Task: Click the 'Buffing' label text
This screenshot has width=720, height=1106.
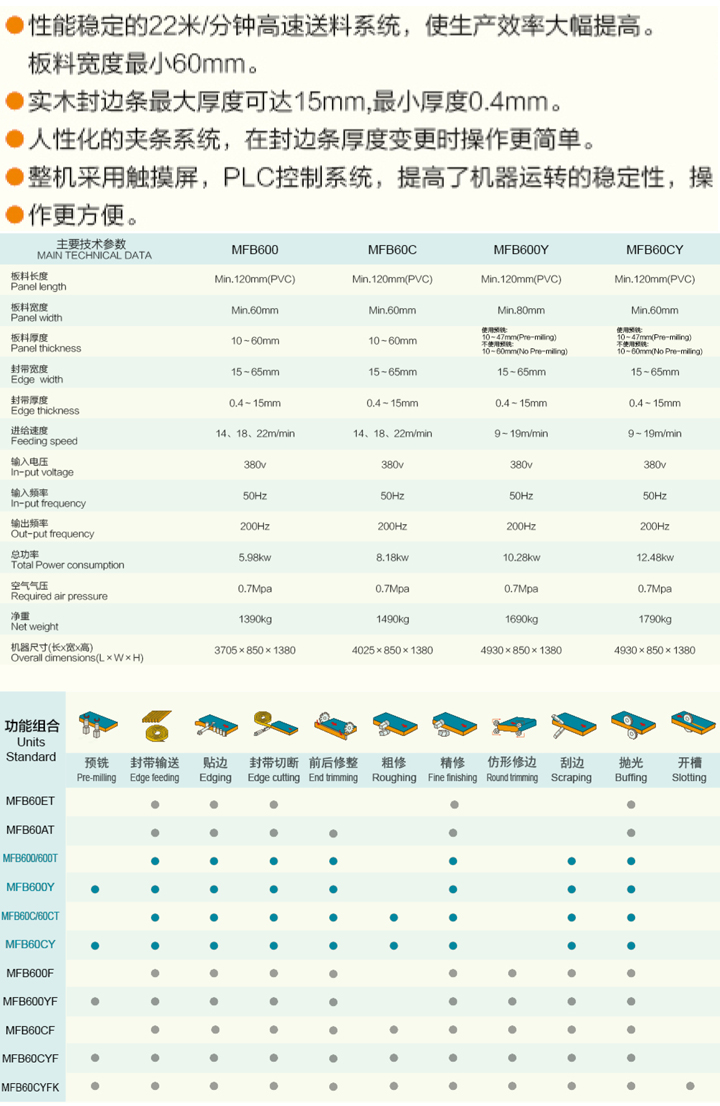Action: [x=630, y=777]
